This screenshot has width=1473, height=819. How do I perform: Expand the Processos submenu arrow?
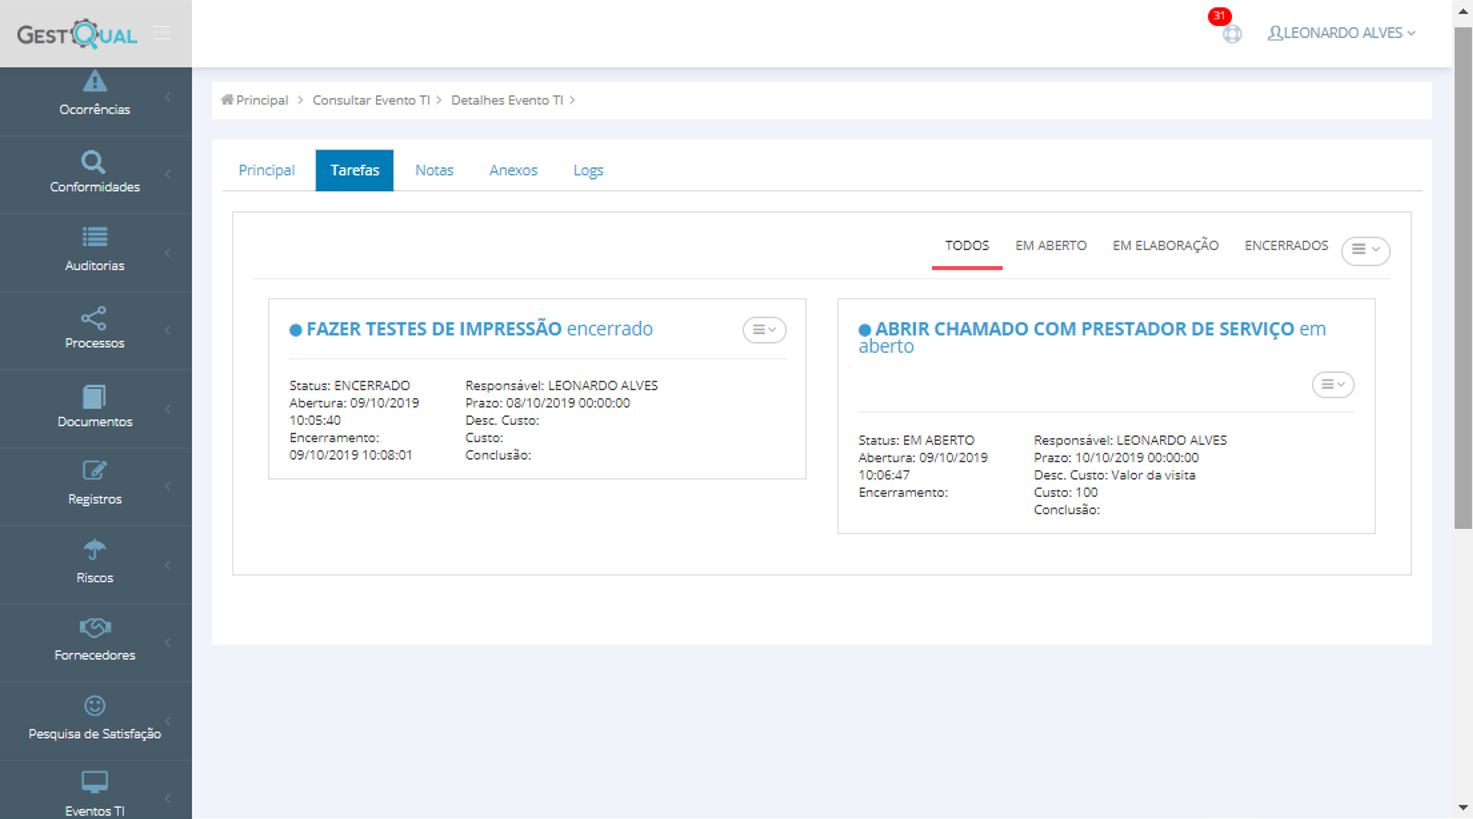click(167, 330)
